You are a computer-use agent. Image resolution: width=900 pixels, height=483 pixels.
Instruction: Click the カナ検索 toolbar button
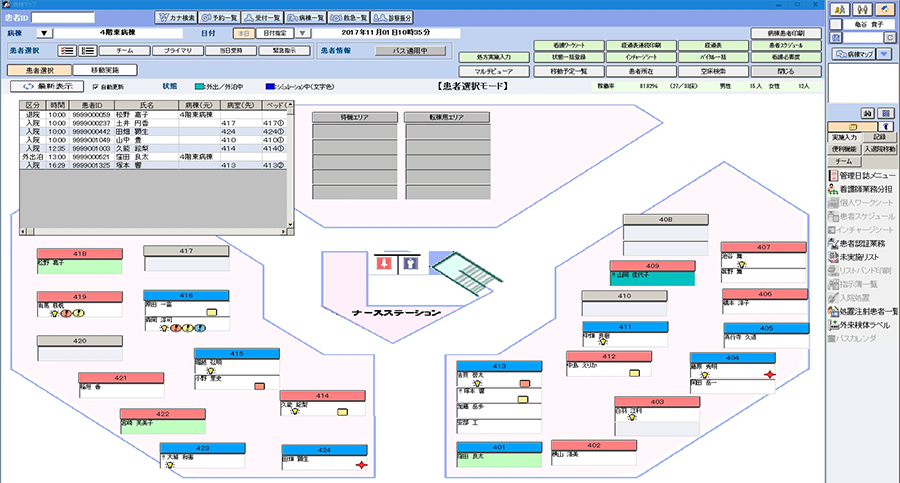(175, 17)
